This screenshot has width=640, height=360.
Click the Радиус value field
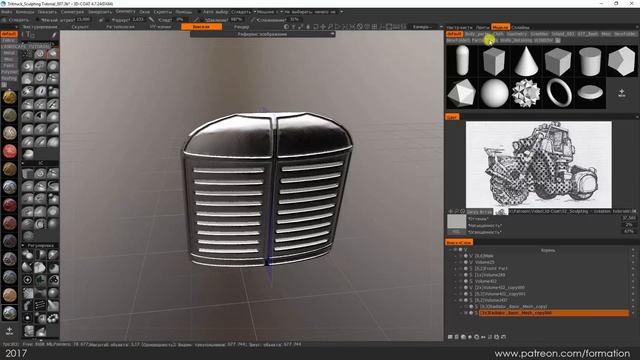pos(139,20)
